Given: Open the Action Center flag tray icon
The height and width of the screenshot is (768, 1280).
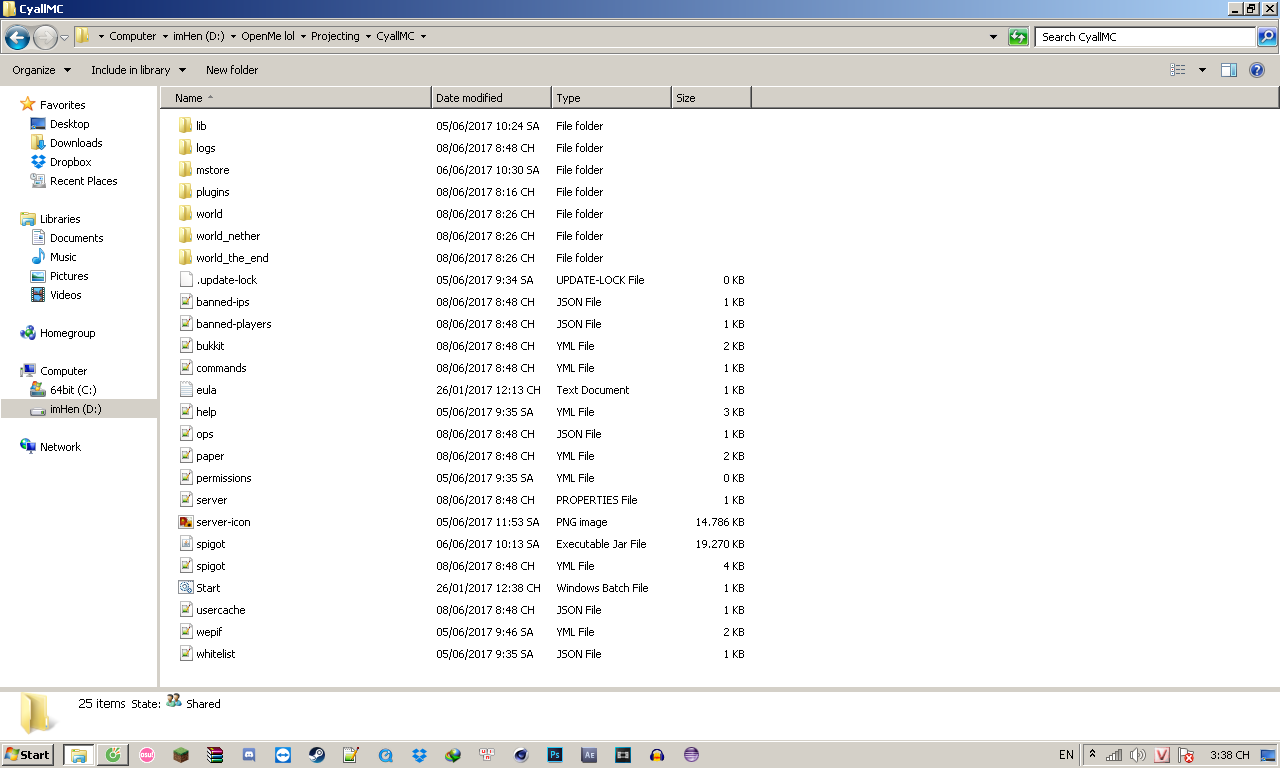Looking at the screenshot, I should click(x=1186, y=755).
